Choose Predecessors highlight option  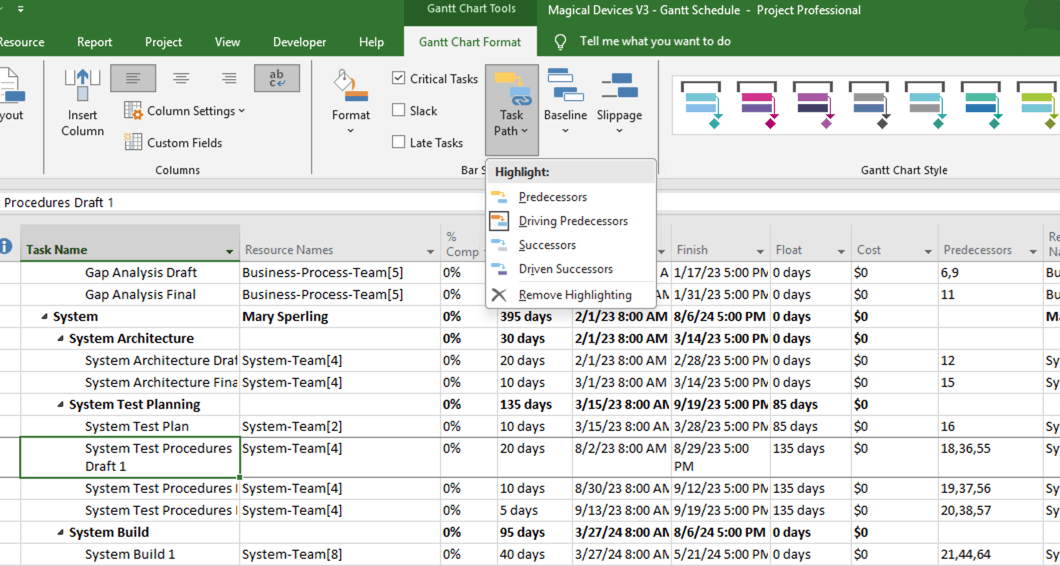(x=571, y=197)
